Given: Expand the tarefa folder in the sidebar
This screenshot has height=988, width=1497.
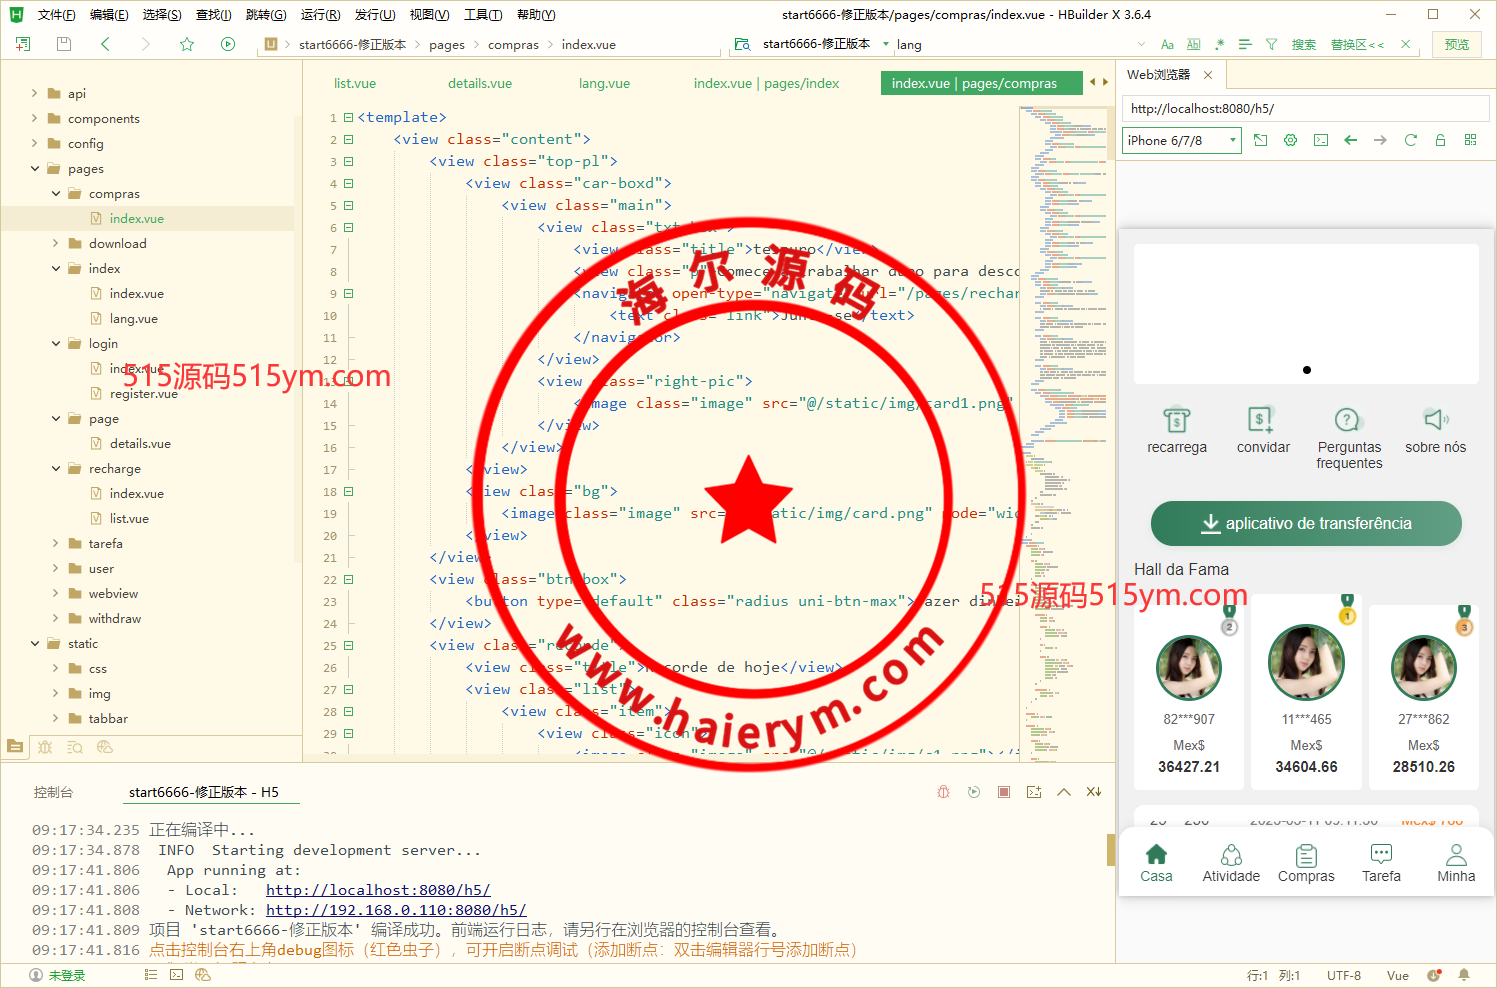Looking at the screenshot, I should (x=56, y=543).
